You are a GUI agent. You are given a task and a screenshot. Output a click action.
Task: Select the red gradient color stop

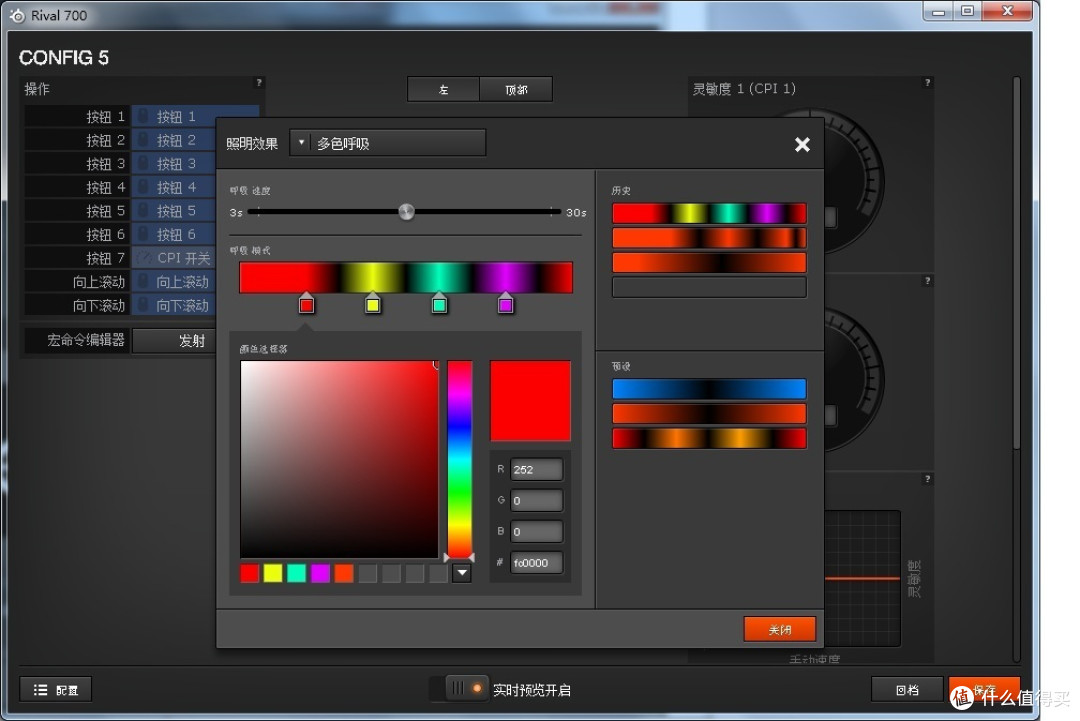point(307,304)
